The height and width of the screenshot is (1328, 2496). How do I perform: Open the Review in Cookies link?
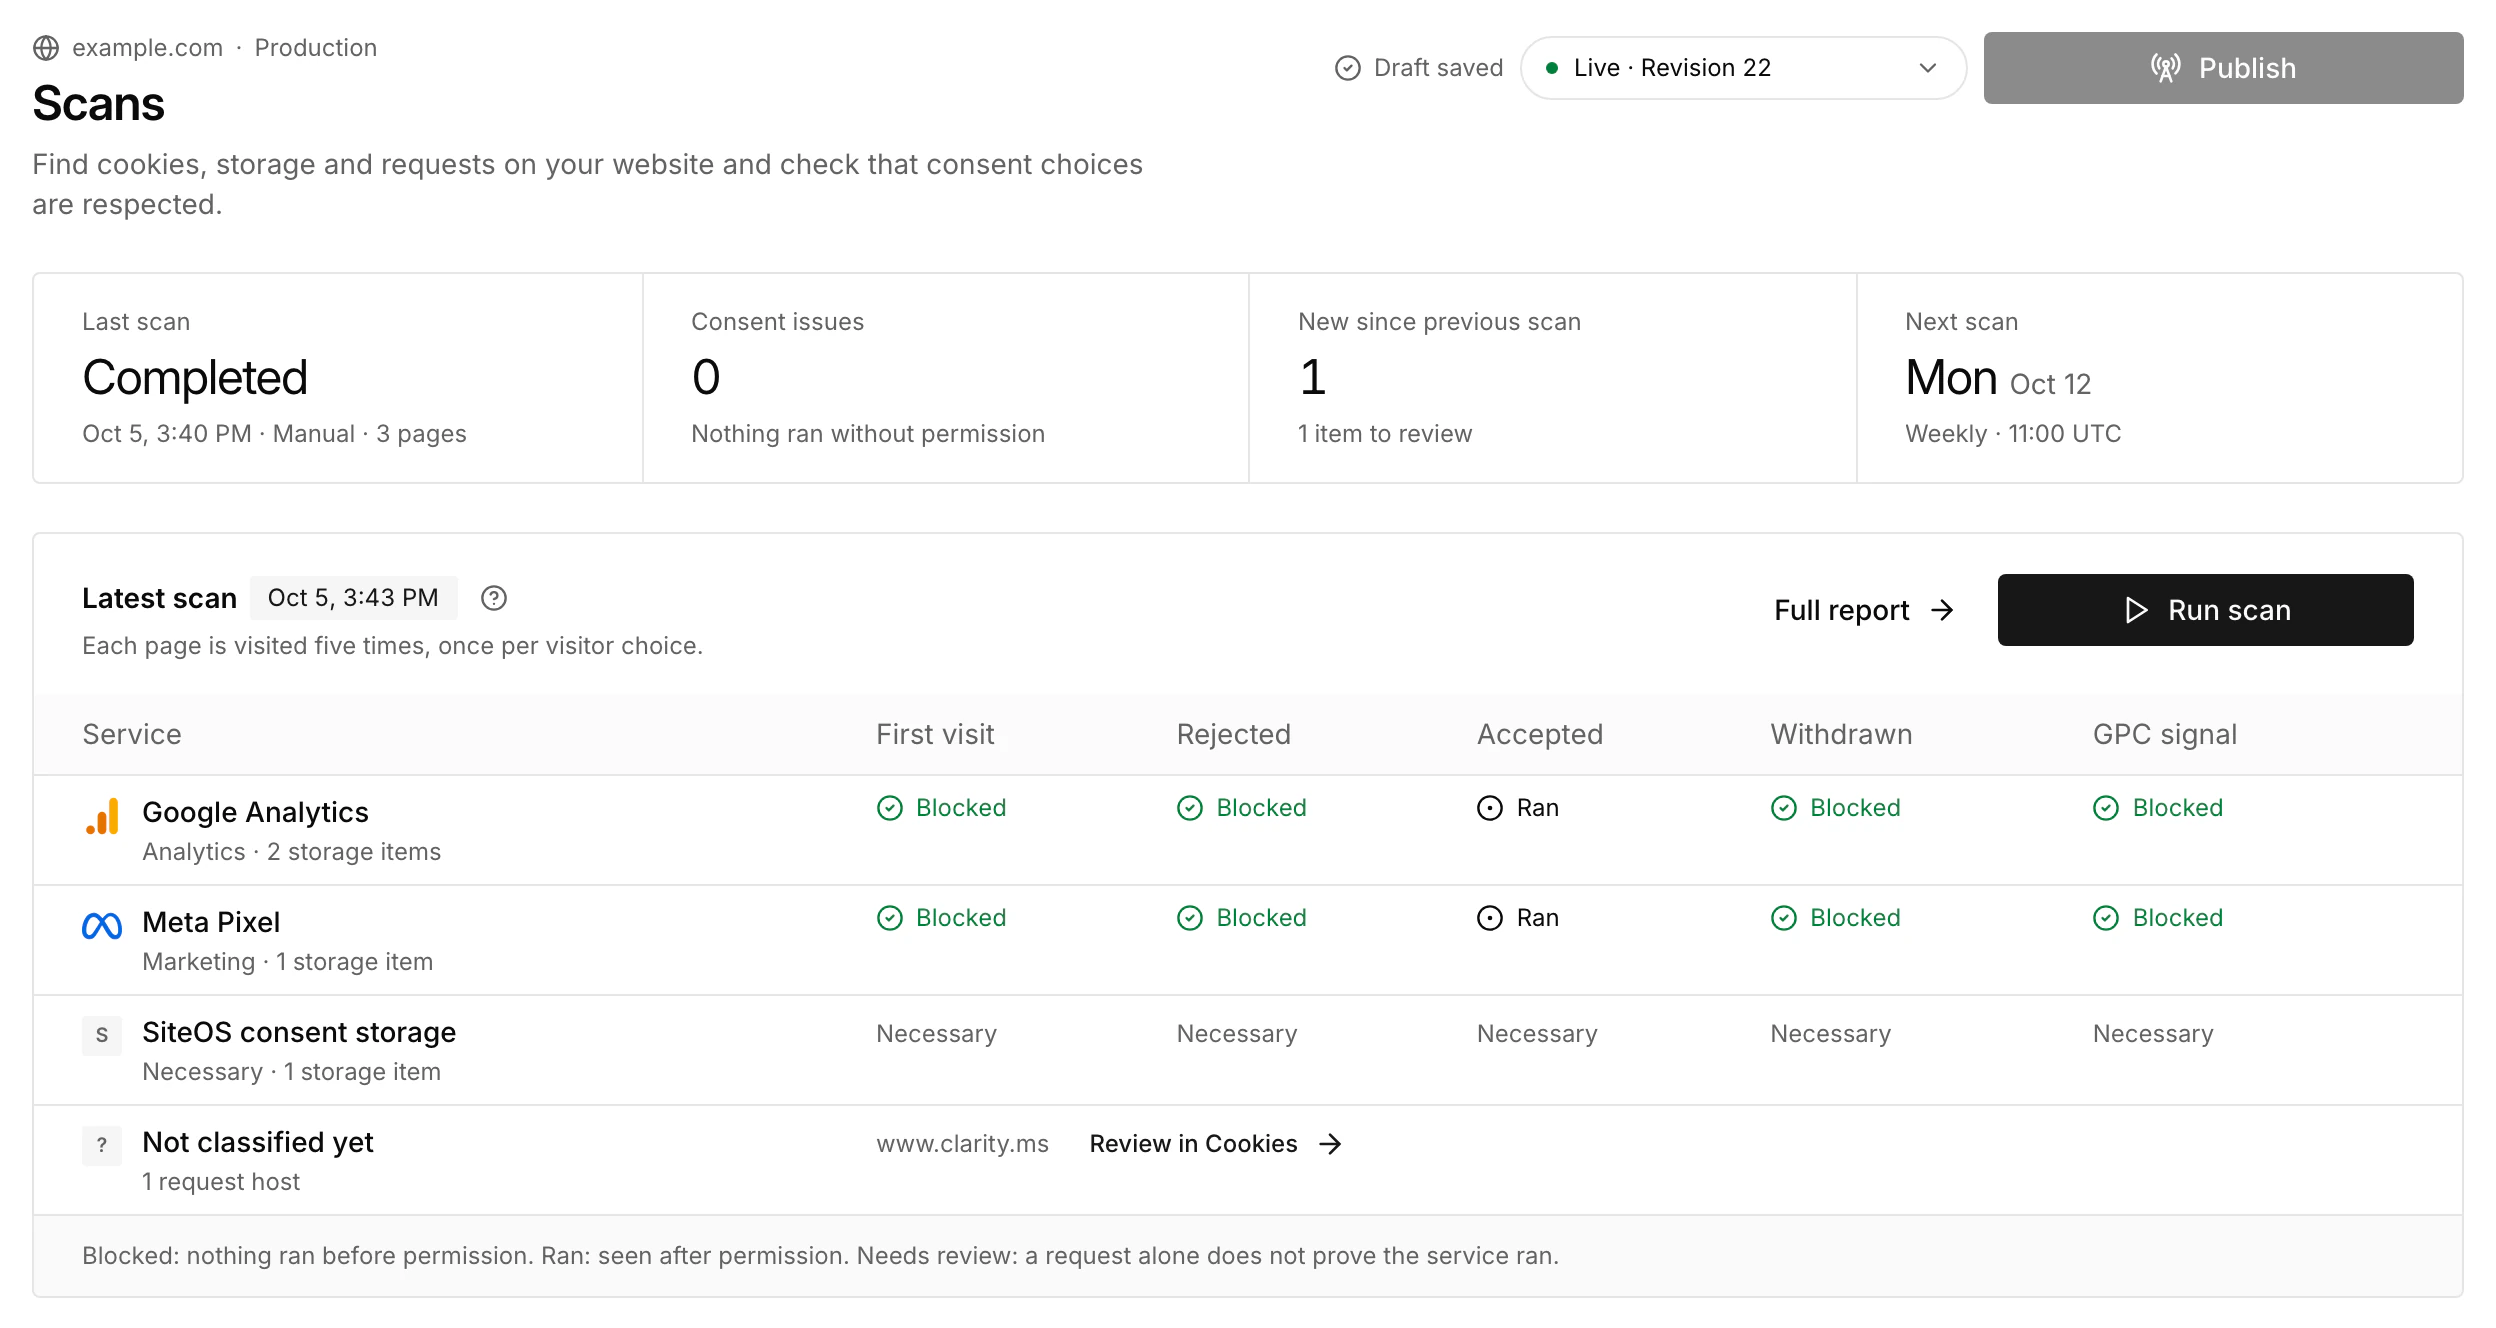click(x=1216, y=1144)
